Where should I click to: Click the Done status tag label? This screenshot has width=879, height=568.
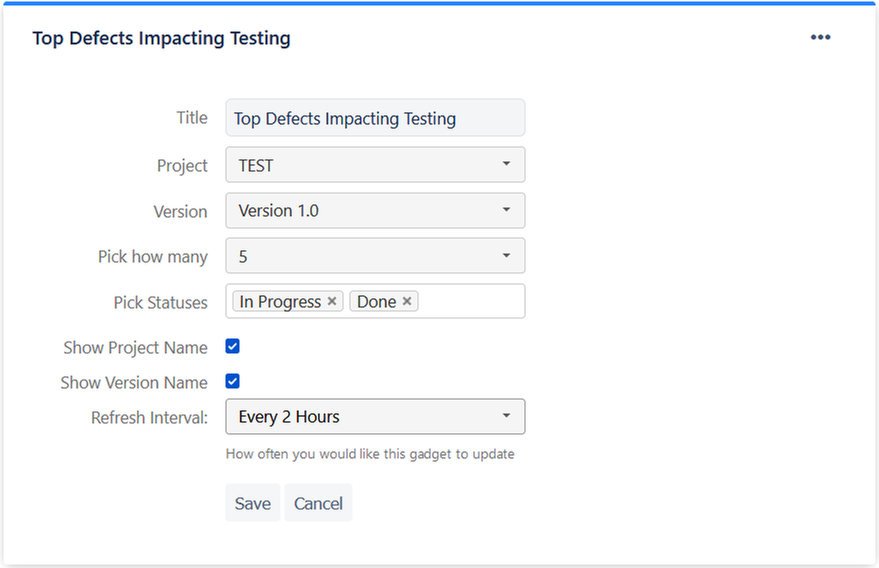(376, 302)
